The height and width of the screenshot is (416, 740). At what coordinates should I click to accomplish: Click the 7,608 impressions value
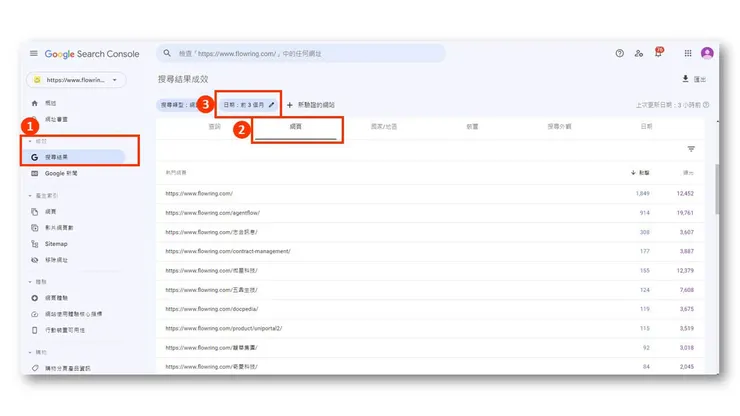point(687,290)
